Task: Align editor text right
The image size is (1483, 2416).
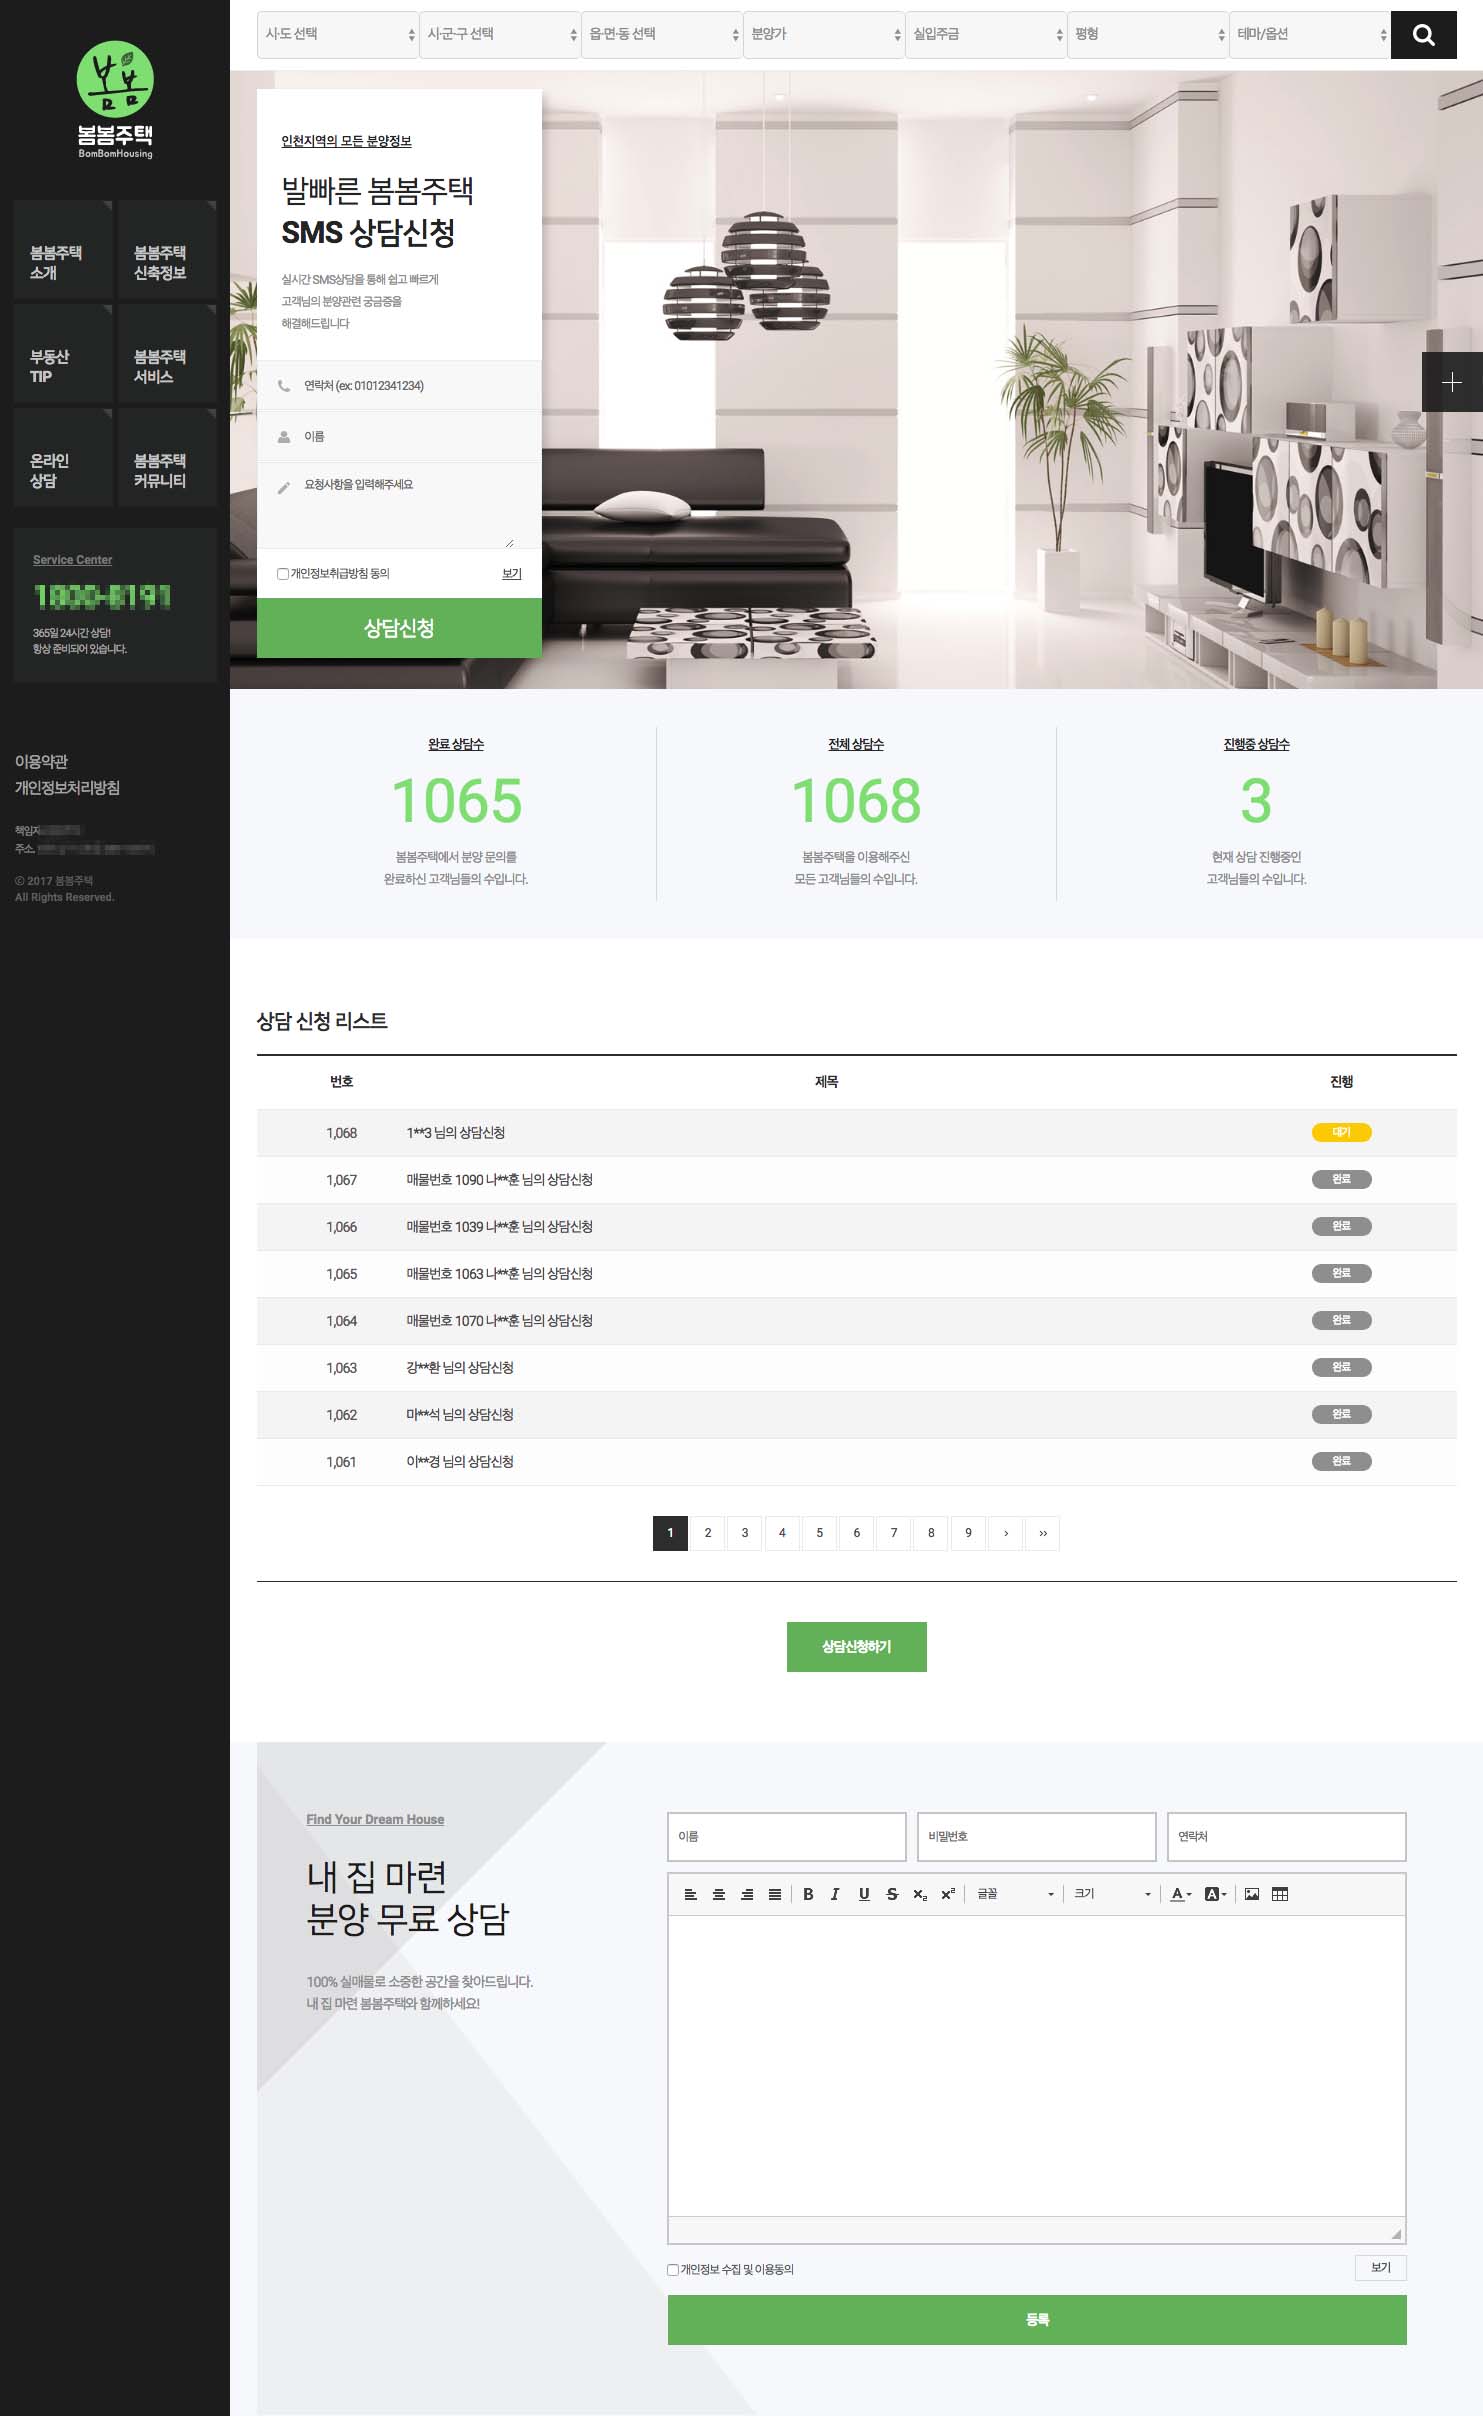Action: click(746, 1894)
